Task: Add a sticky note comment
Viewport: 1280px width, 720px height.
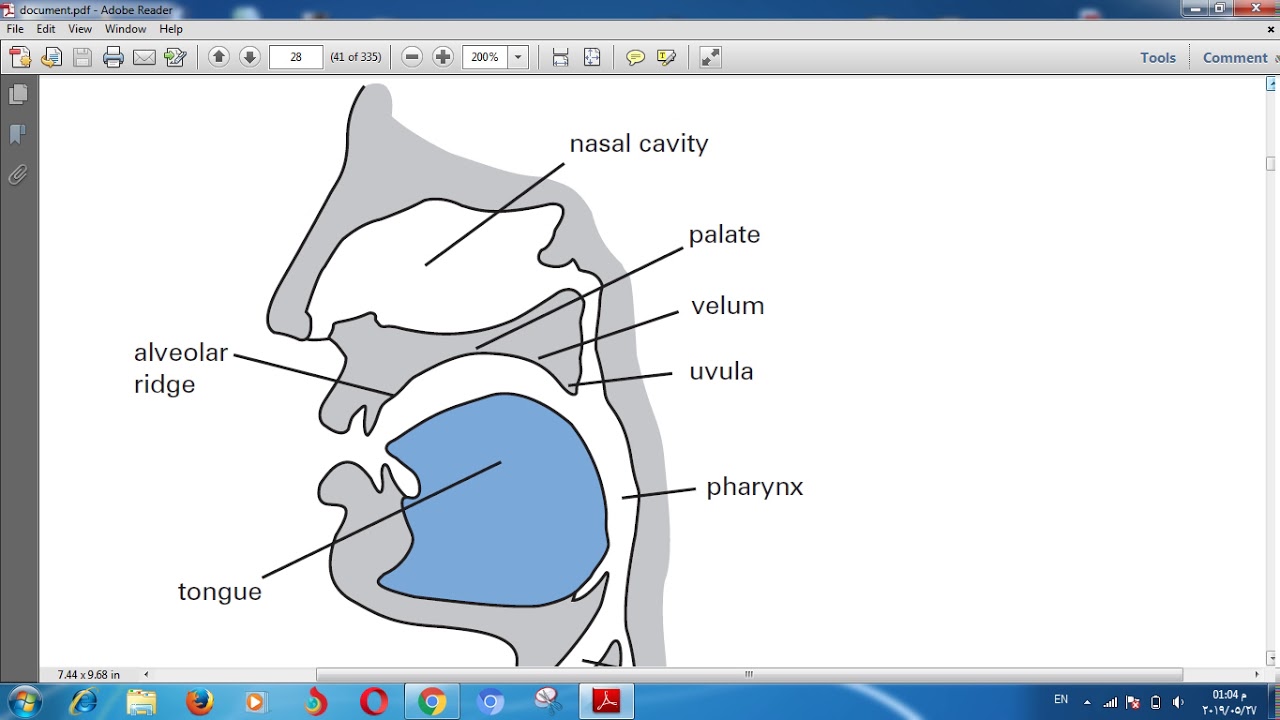Action: [x=635, y=57]
